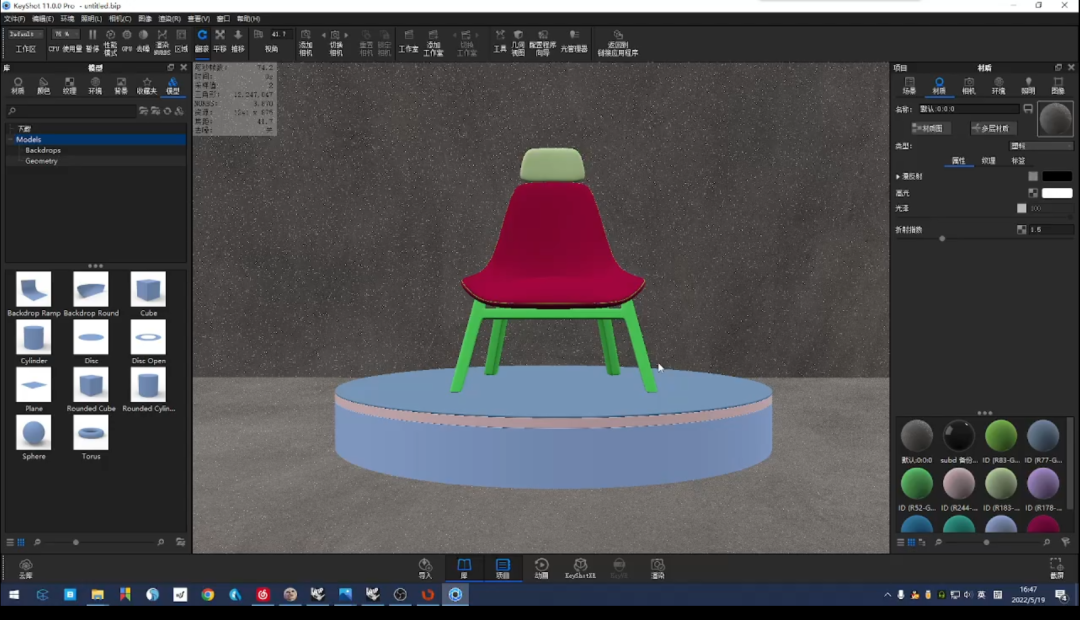Toggle the Project panel button in bottom toolbar
The image size is (1080, 620).
tap(503, 568)
